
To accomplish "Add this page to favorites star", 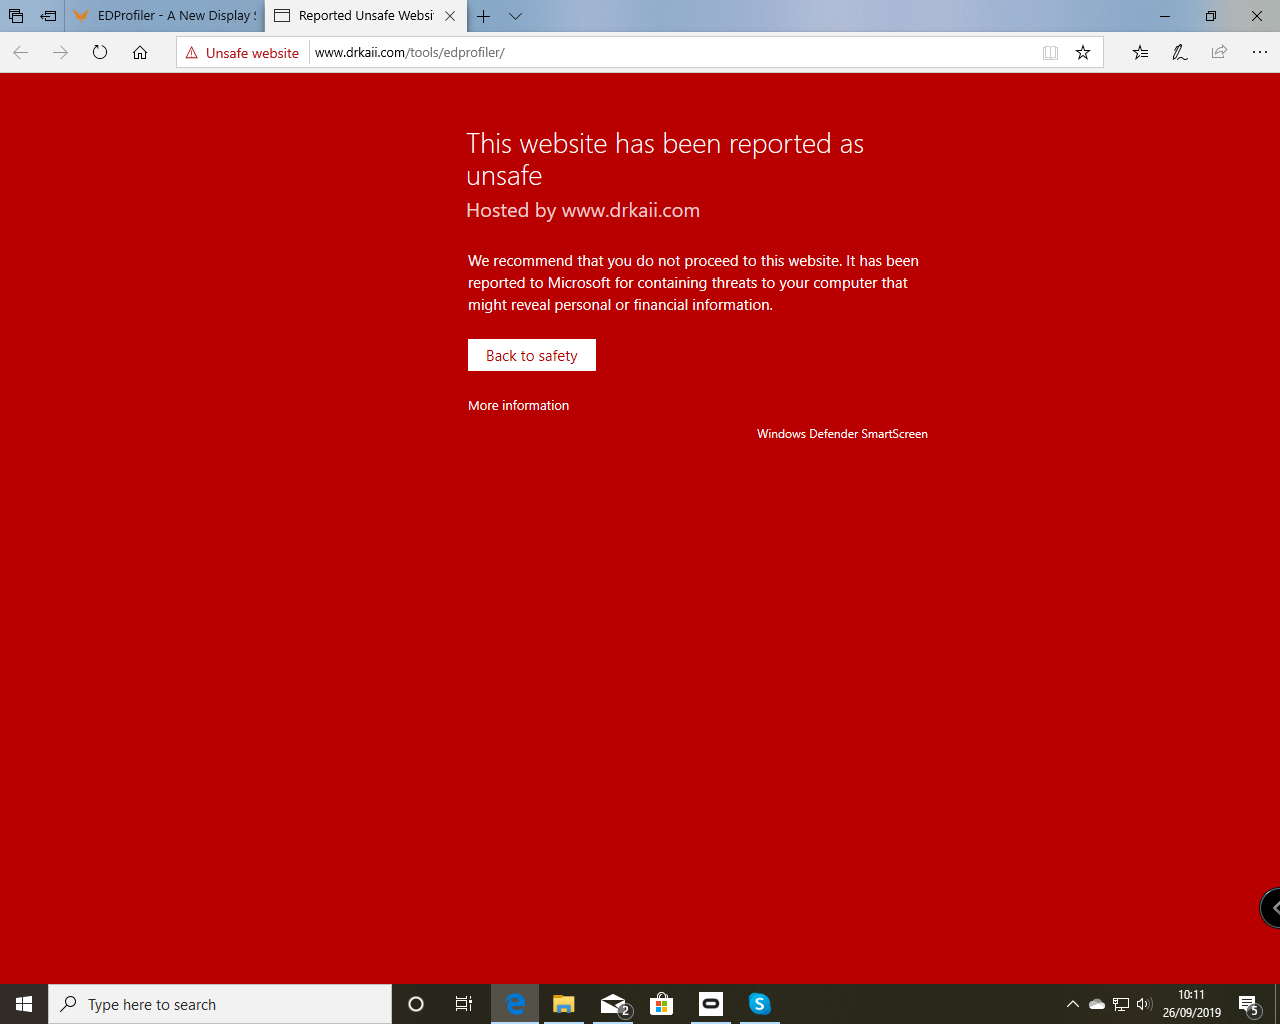I will [x=1083, y=53].
